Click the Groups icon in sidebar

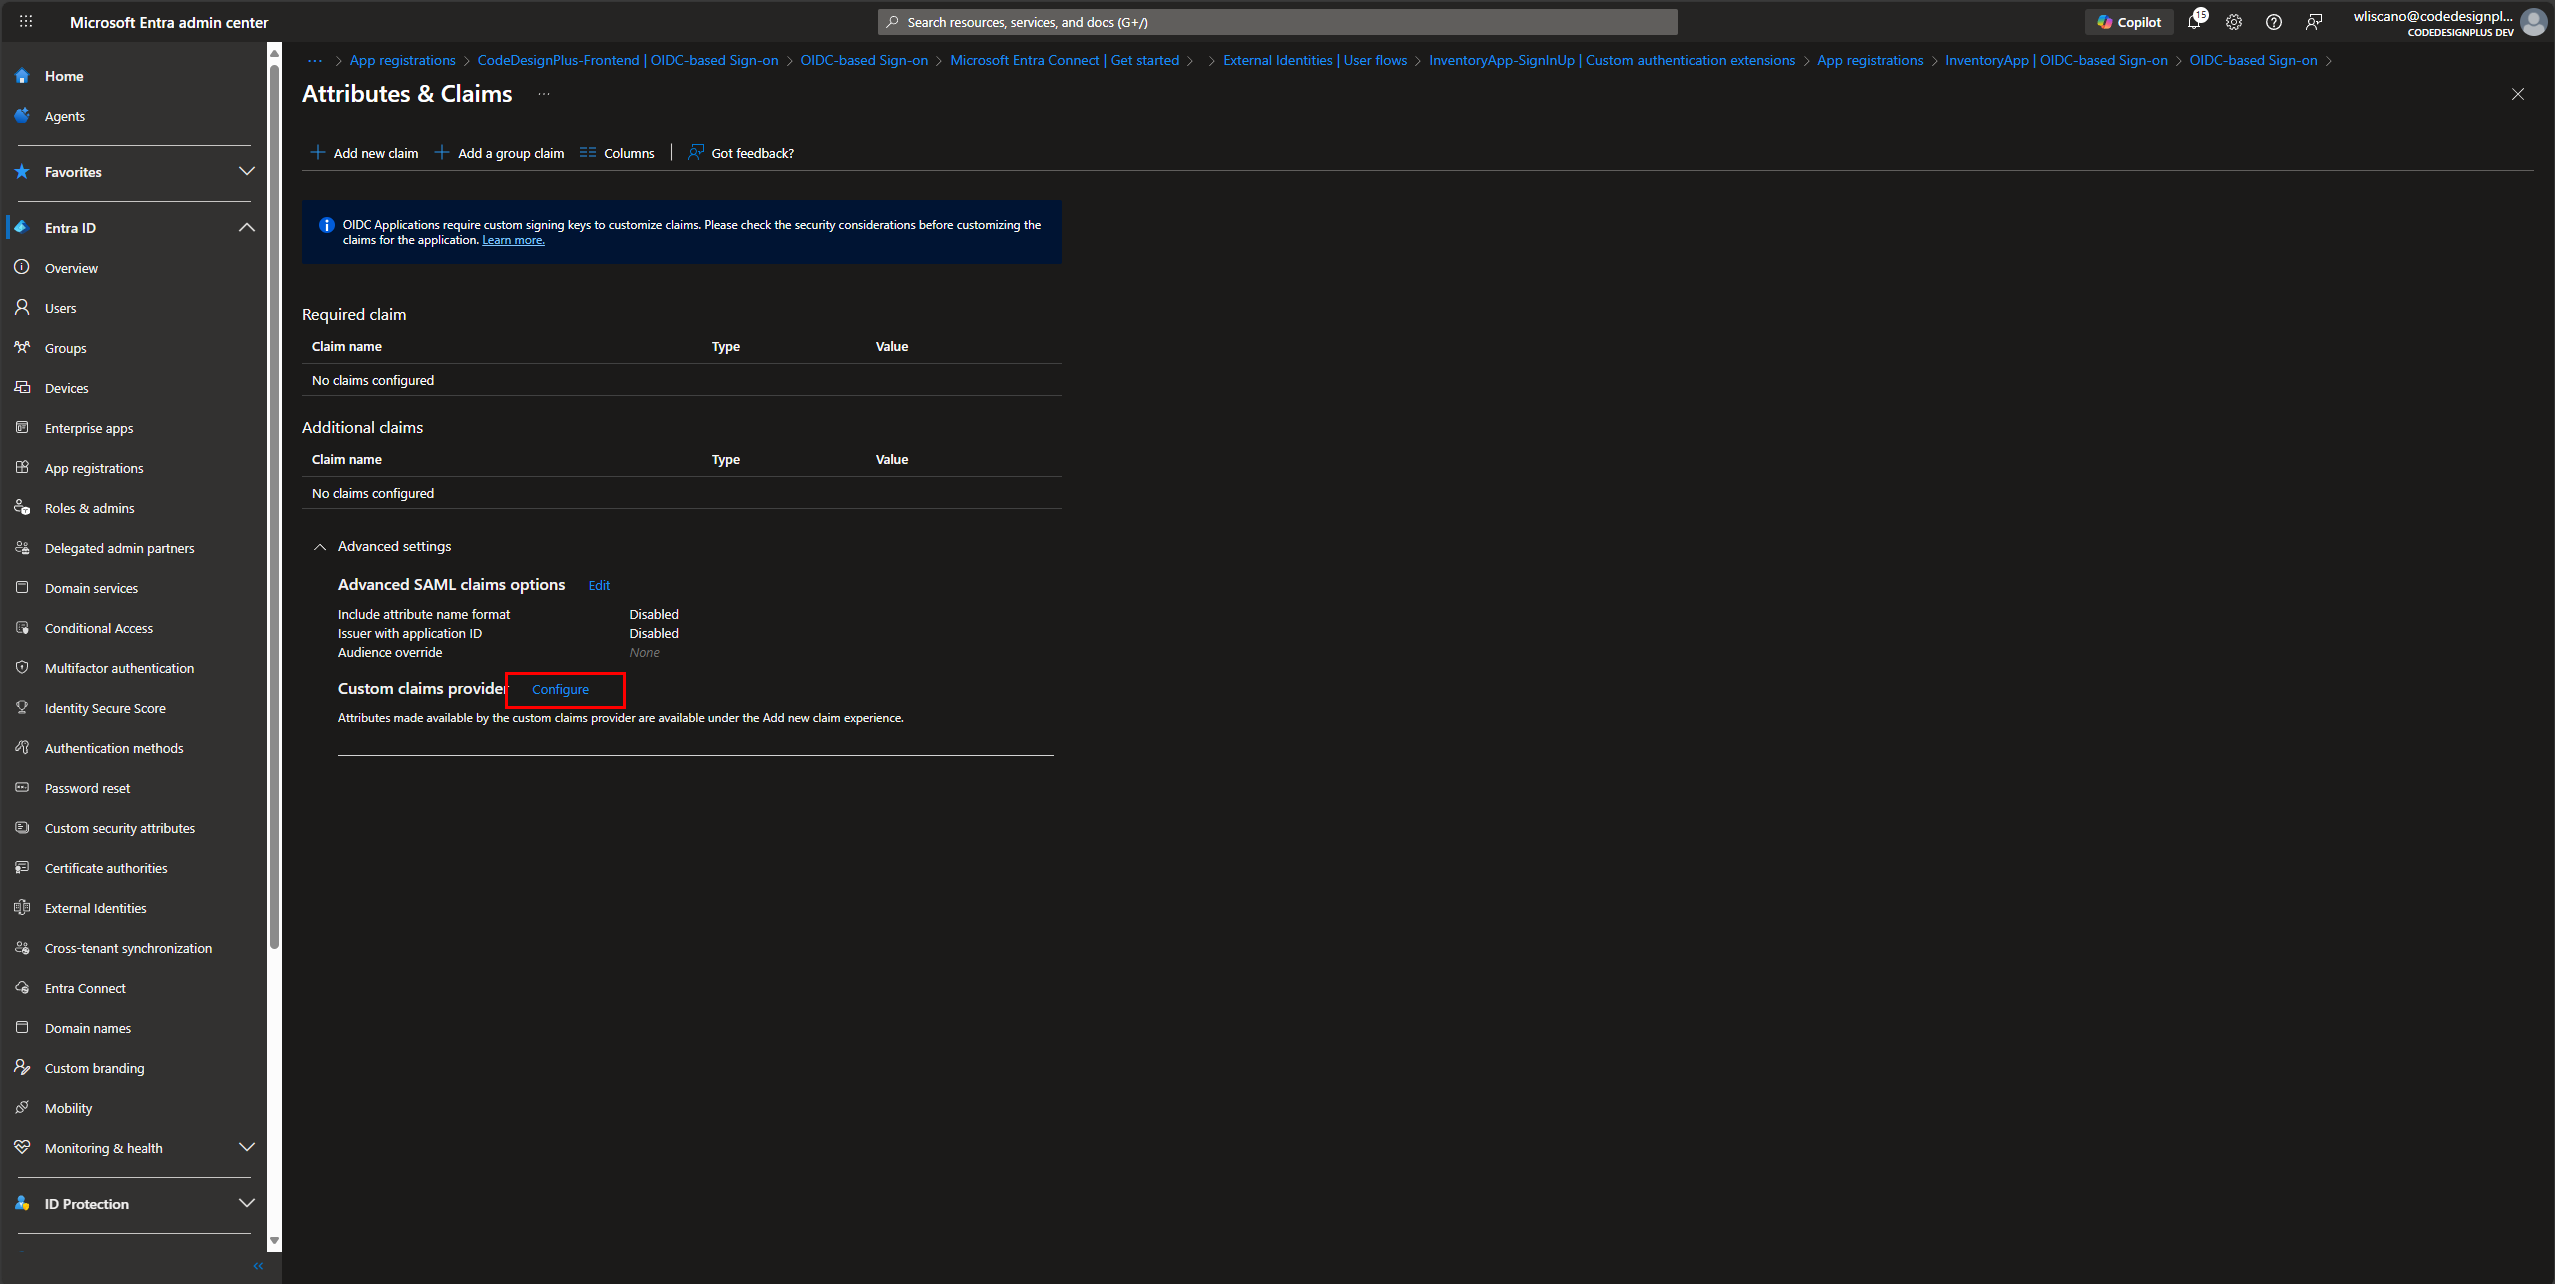[22, 347]
